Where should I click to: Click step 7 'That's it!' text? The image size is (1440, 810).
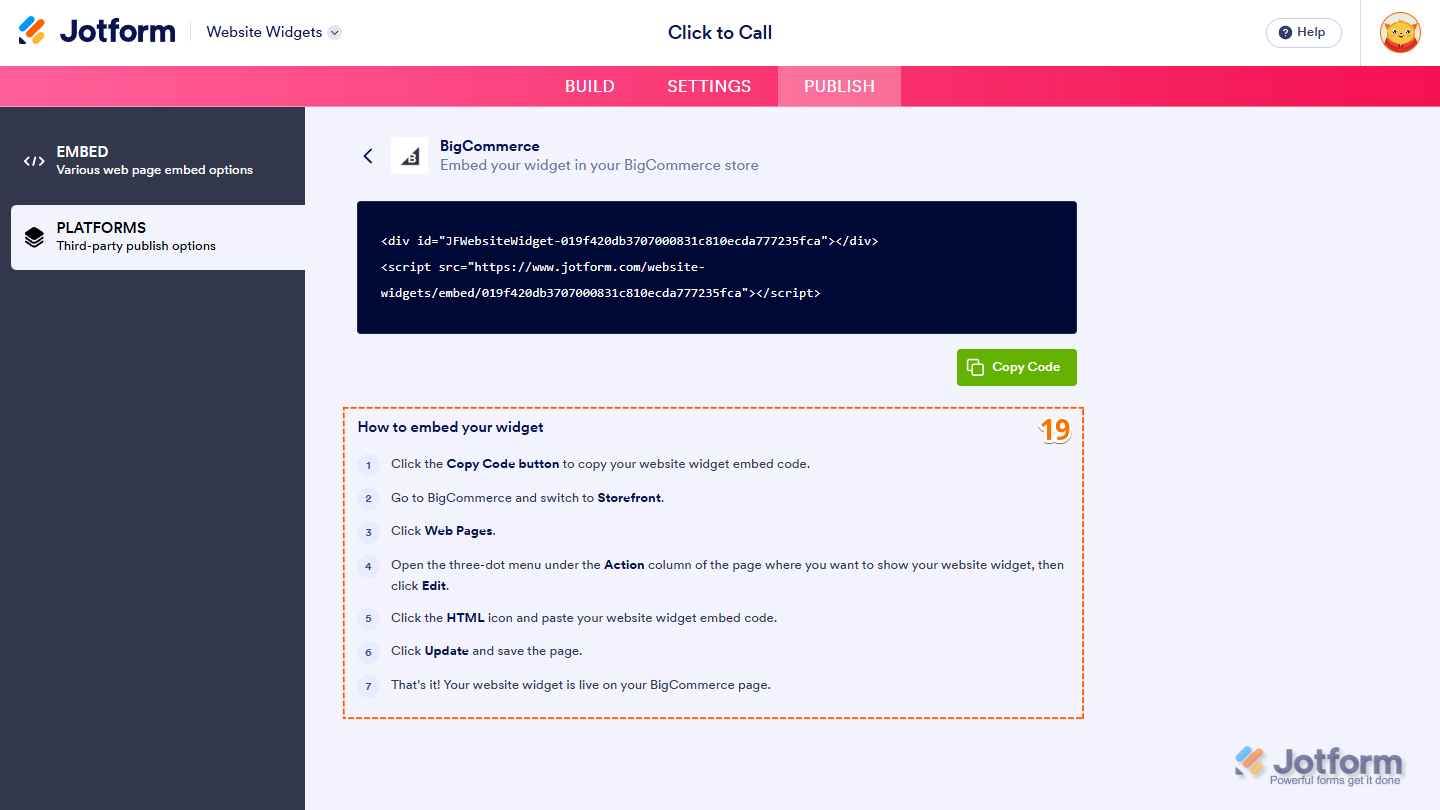click(581, 685)
